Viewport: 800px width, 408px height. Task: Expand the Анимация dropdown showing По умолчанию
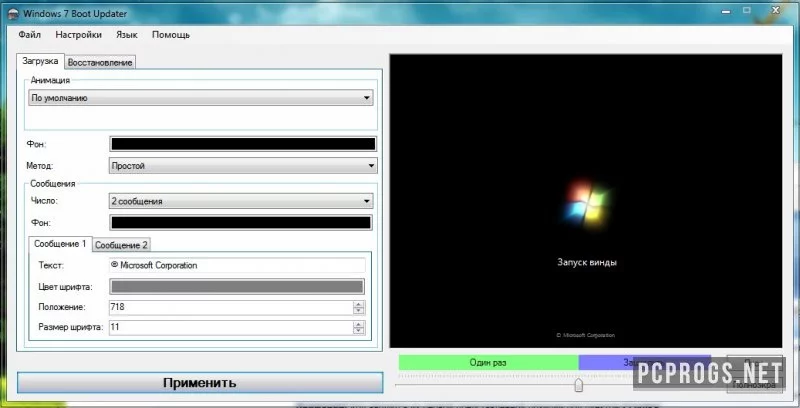tap(201, 98)
